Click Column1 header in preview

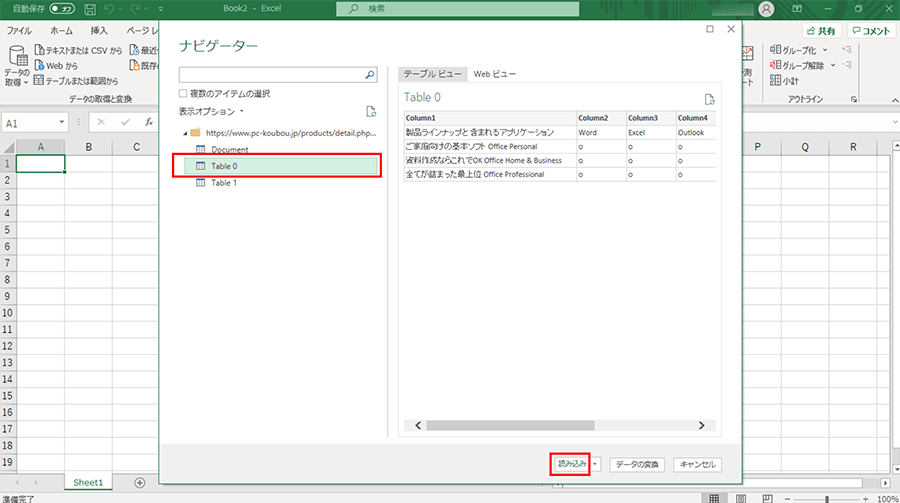tap(490, 118)
